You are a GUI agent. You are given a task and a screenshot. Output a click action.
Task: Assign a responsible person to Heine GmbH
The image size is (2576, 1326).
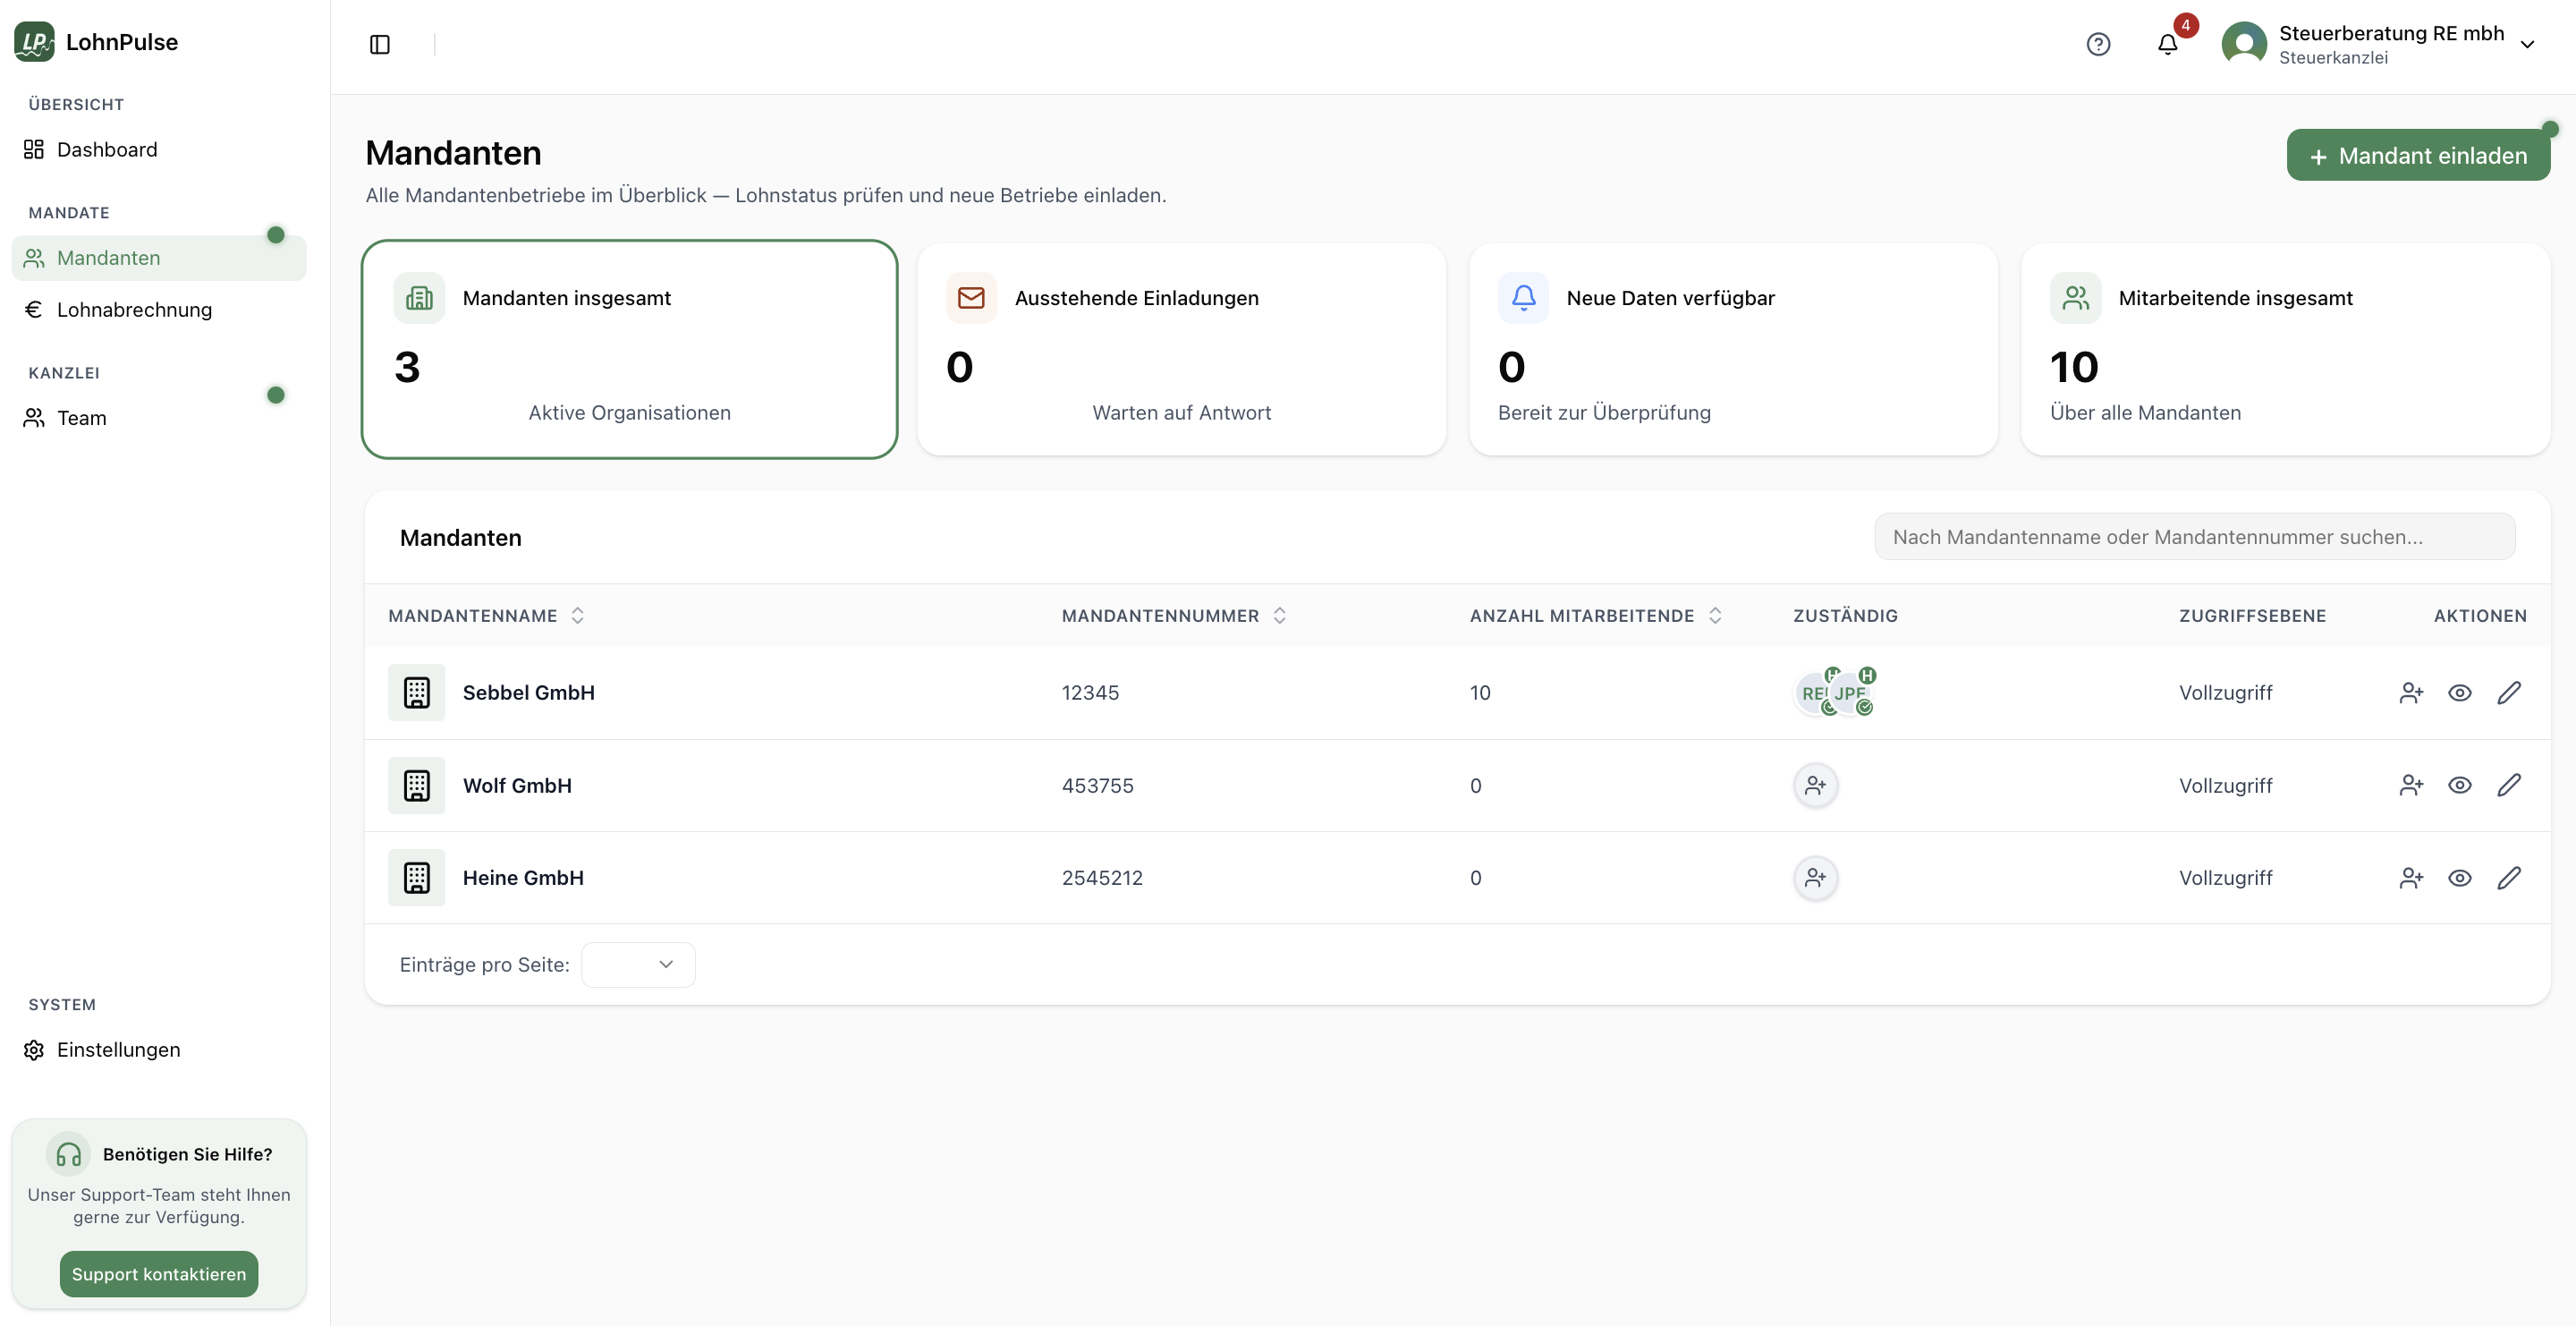point(1815,877)
